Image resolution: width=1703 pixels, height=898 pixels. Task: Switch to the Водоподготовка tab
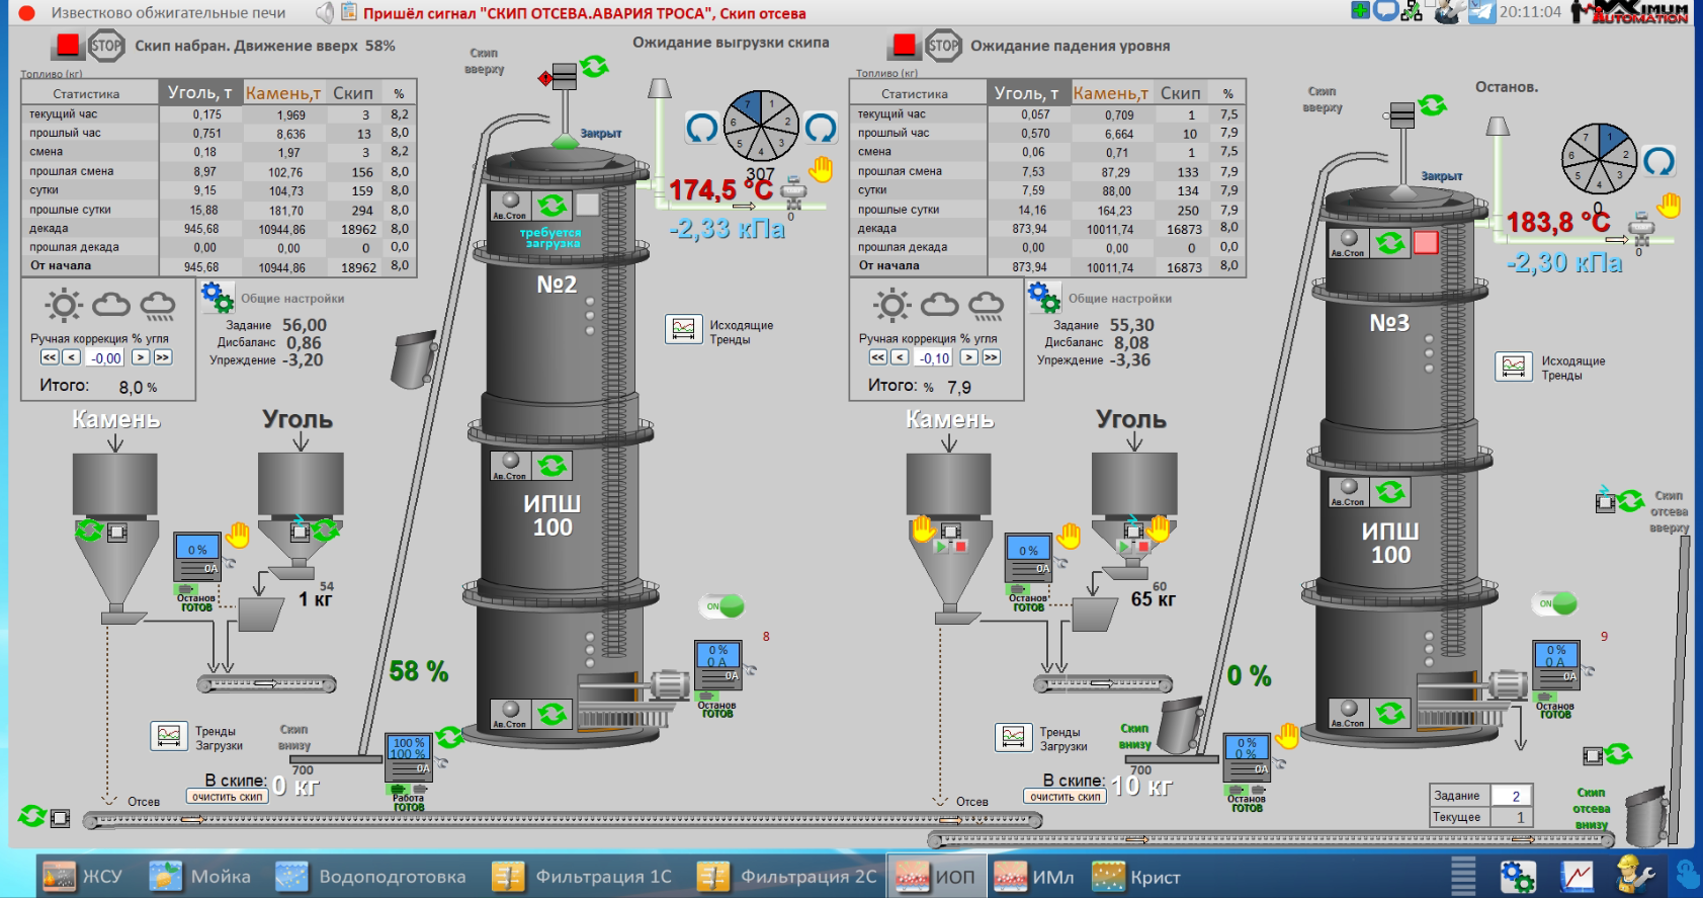pos(370,877)
